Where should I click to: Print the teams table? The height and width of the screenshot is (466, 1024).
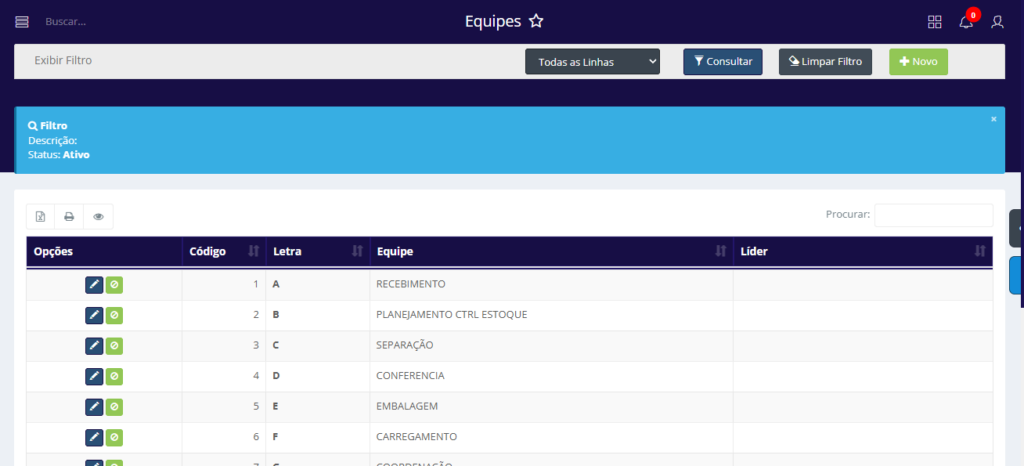69,216
